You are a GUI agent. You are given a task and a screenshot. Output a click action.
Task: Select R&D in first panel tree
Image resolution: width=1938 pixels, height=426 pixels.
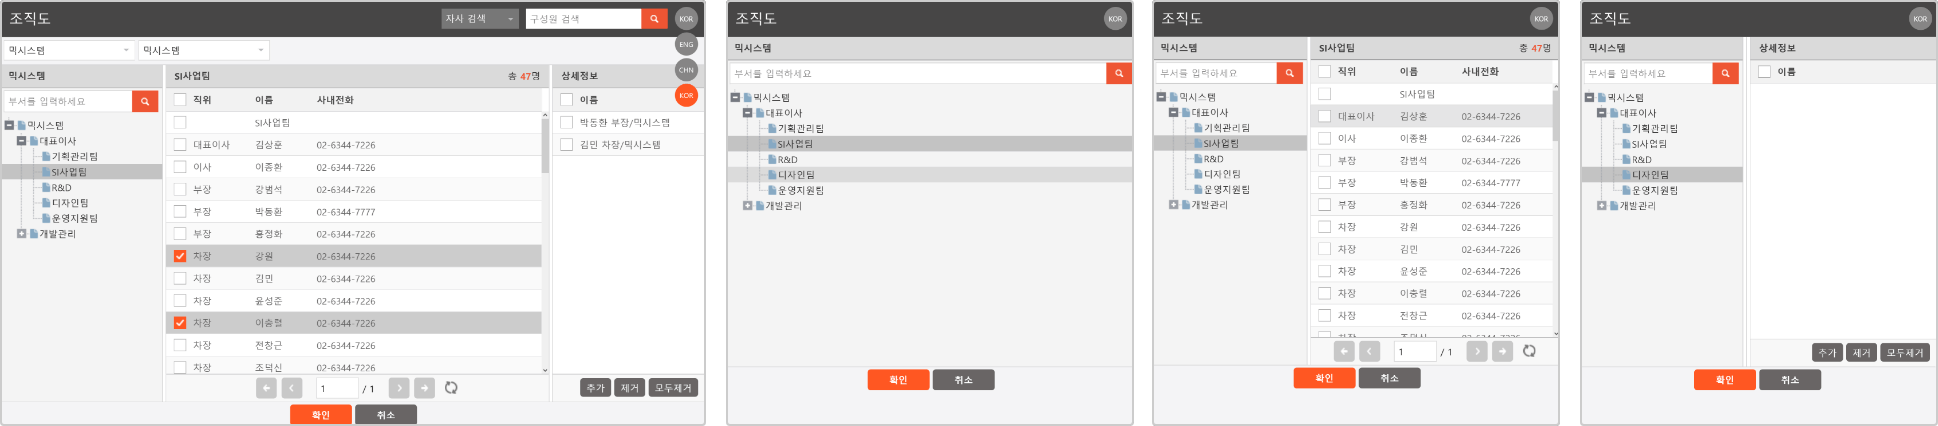click(62, 188)
